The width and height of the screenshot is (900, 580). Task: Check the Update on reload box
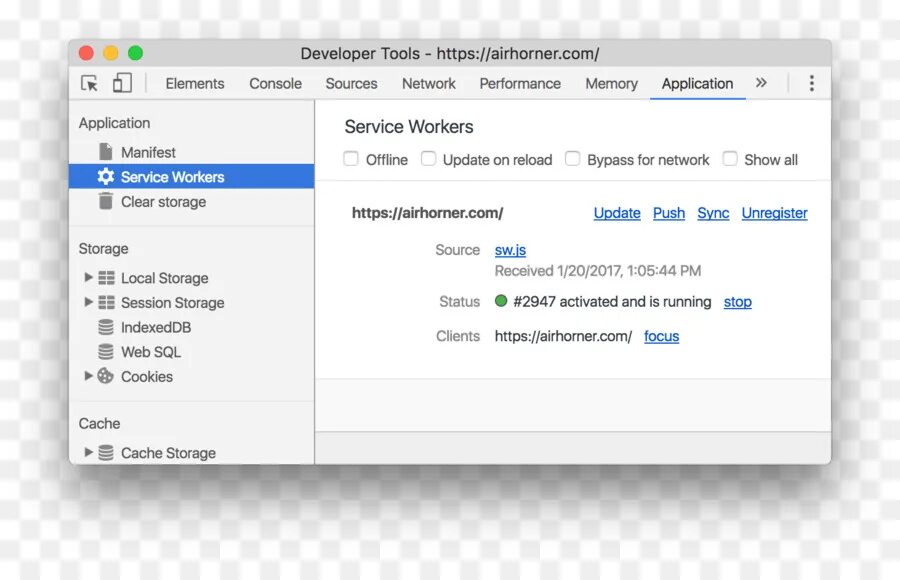pyautogui.click(x=428, y=158)
